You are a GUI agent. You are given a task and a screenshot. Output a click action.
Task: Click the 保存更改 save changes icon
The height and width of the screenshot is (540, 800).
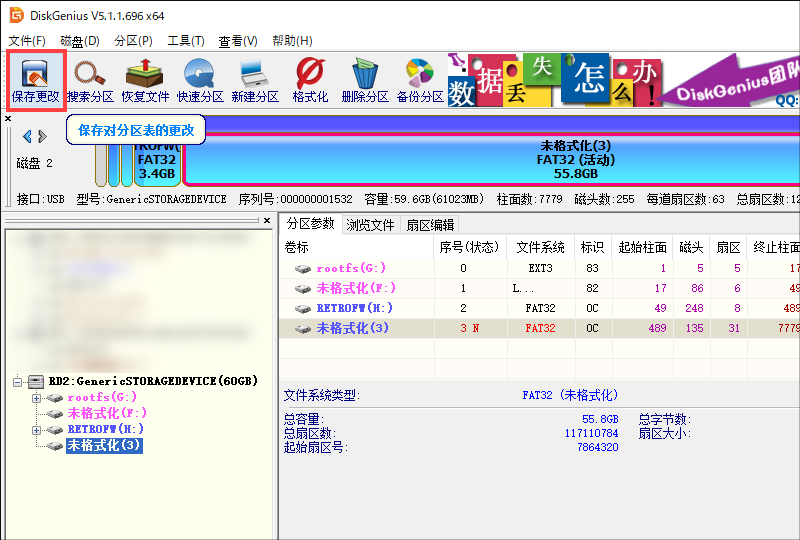tap(36, 81)
